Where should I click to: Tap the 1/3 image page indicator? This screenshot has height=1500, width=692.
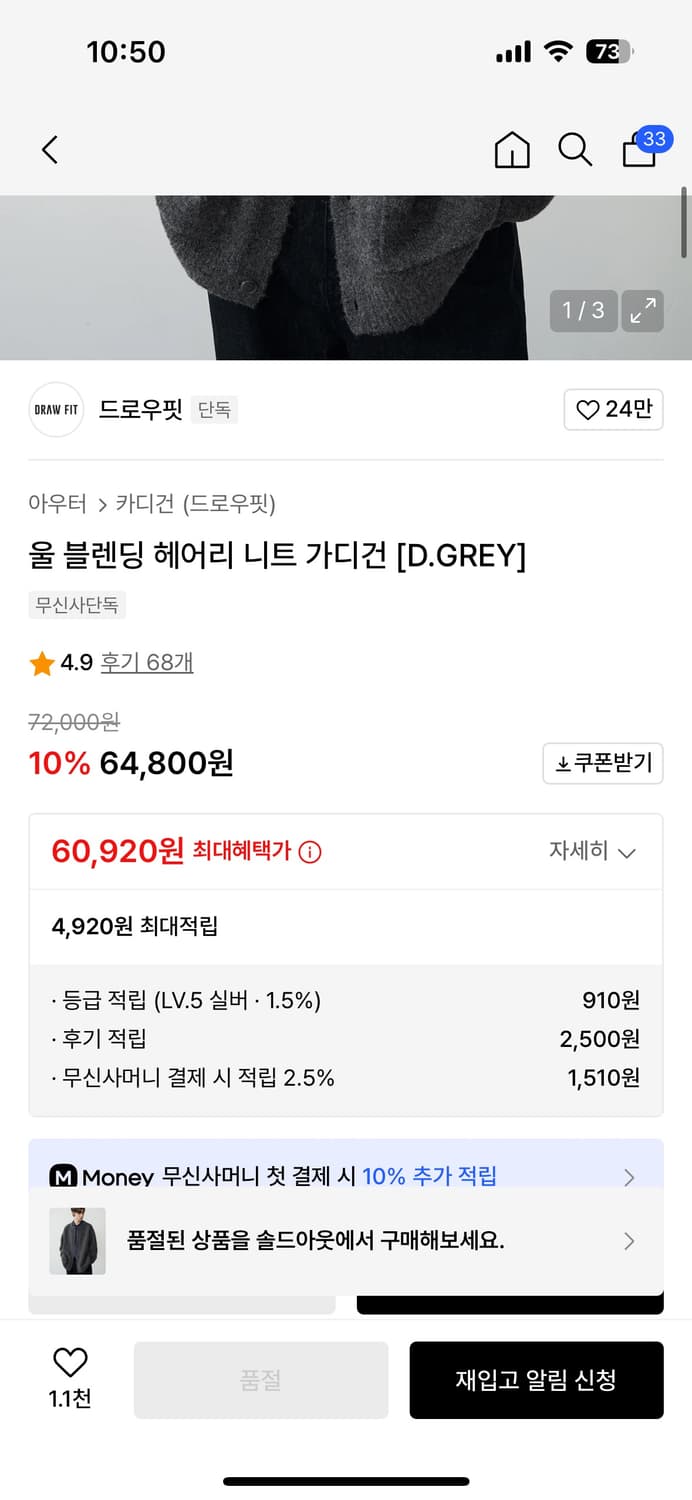coord(583,310)
